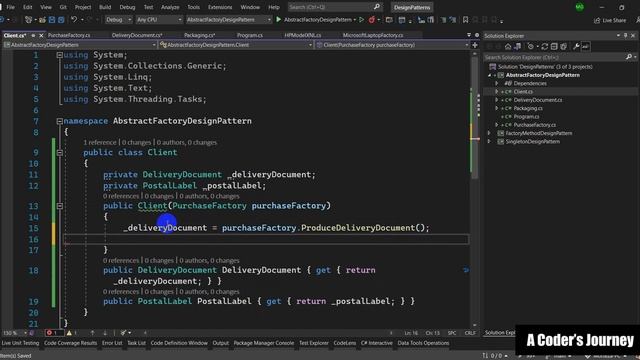Click the search magnifier in Solution Explorer
The image size is (640, 360).
point(629,57)
